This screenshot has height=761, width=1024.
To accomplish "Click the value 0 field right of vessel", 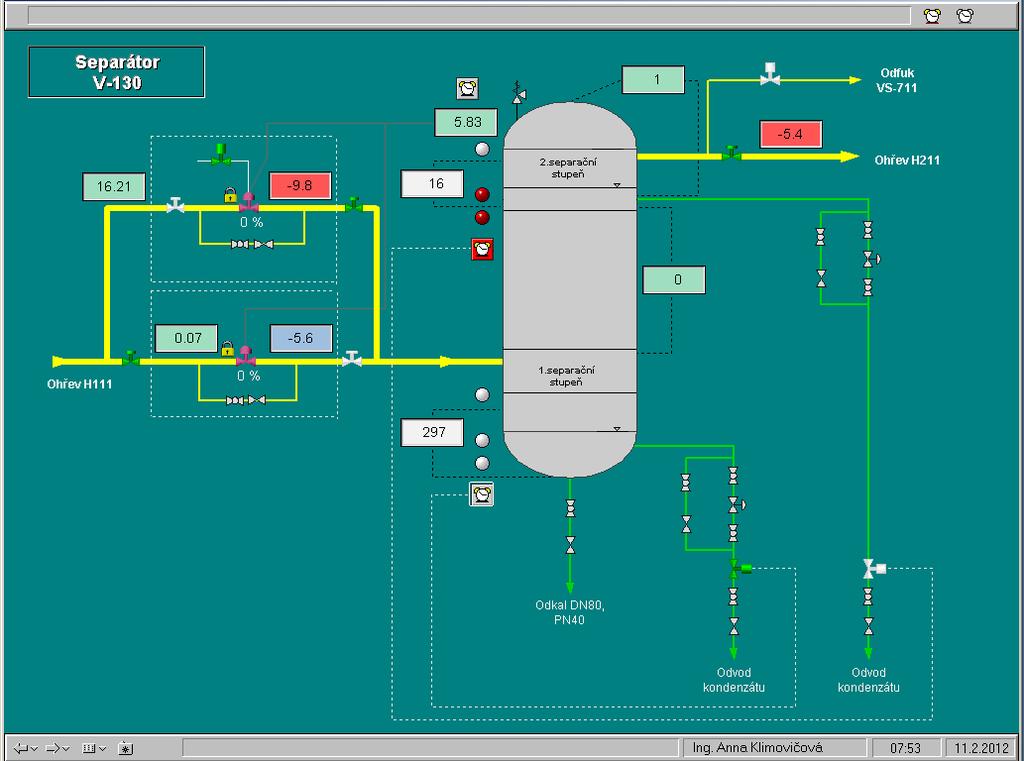I will click(674, 280).
